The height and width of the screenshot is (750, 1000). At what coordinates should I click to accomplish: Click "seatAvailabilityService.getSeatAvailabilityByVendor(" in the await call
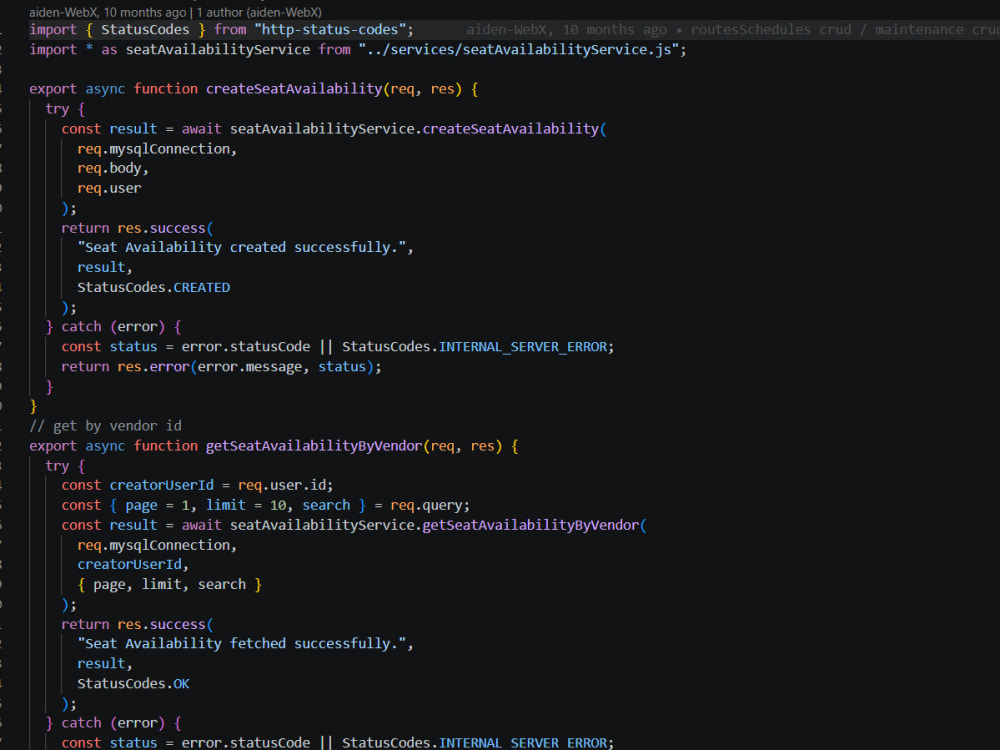(438, 525)
